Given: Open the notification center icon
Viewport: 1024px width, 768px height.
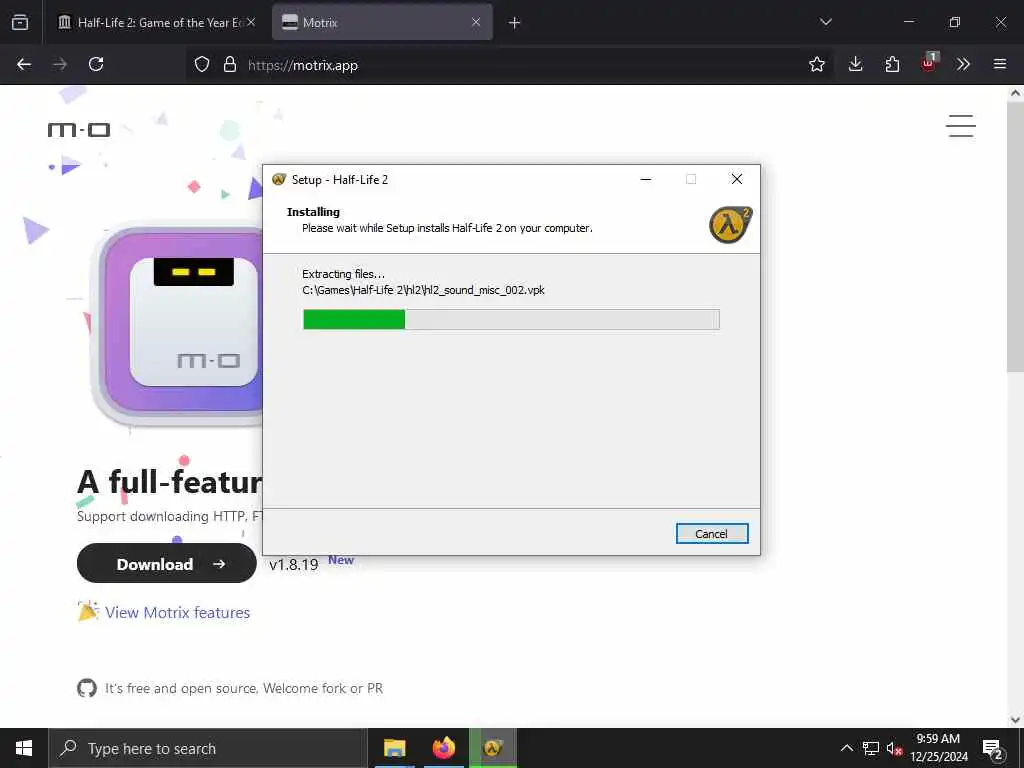Looking at the screenshot, I should 993,748.
